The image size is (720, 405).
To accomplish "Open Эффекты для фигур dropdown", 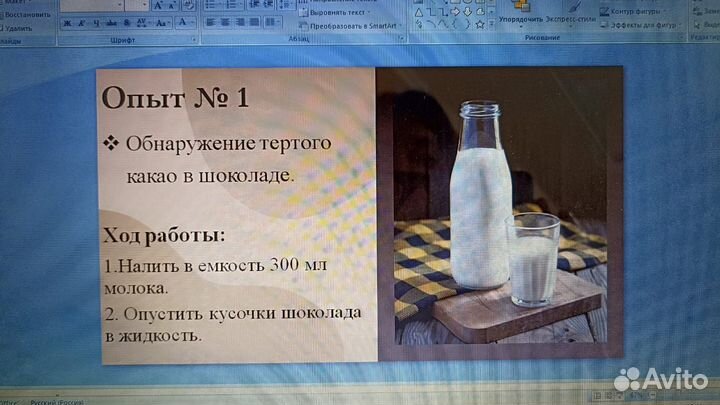I will [x=640, y=25].
